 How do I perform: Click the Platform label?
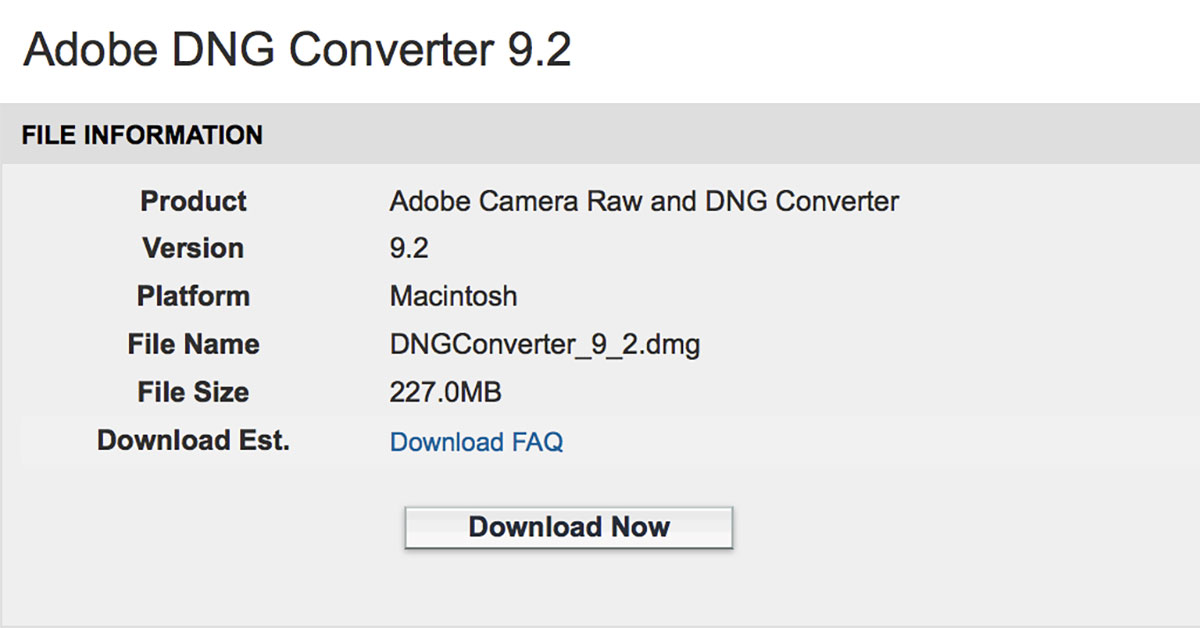pos(193,296)
